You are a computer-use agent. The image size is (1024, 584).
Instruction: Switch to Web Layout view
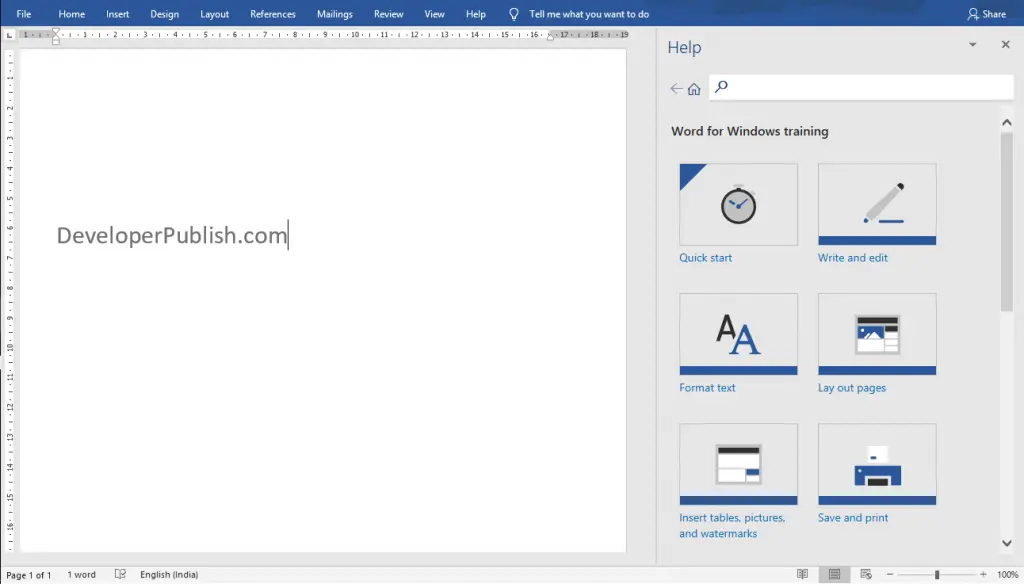(866, 574)
